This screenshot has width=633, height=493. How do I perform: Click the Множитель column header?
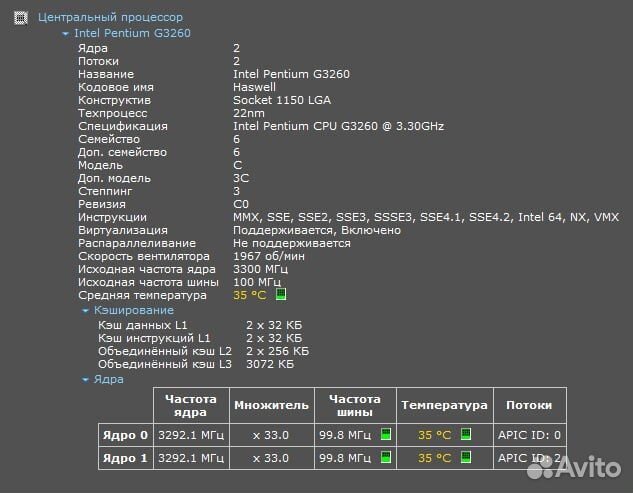[271, 405]
